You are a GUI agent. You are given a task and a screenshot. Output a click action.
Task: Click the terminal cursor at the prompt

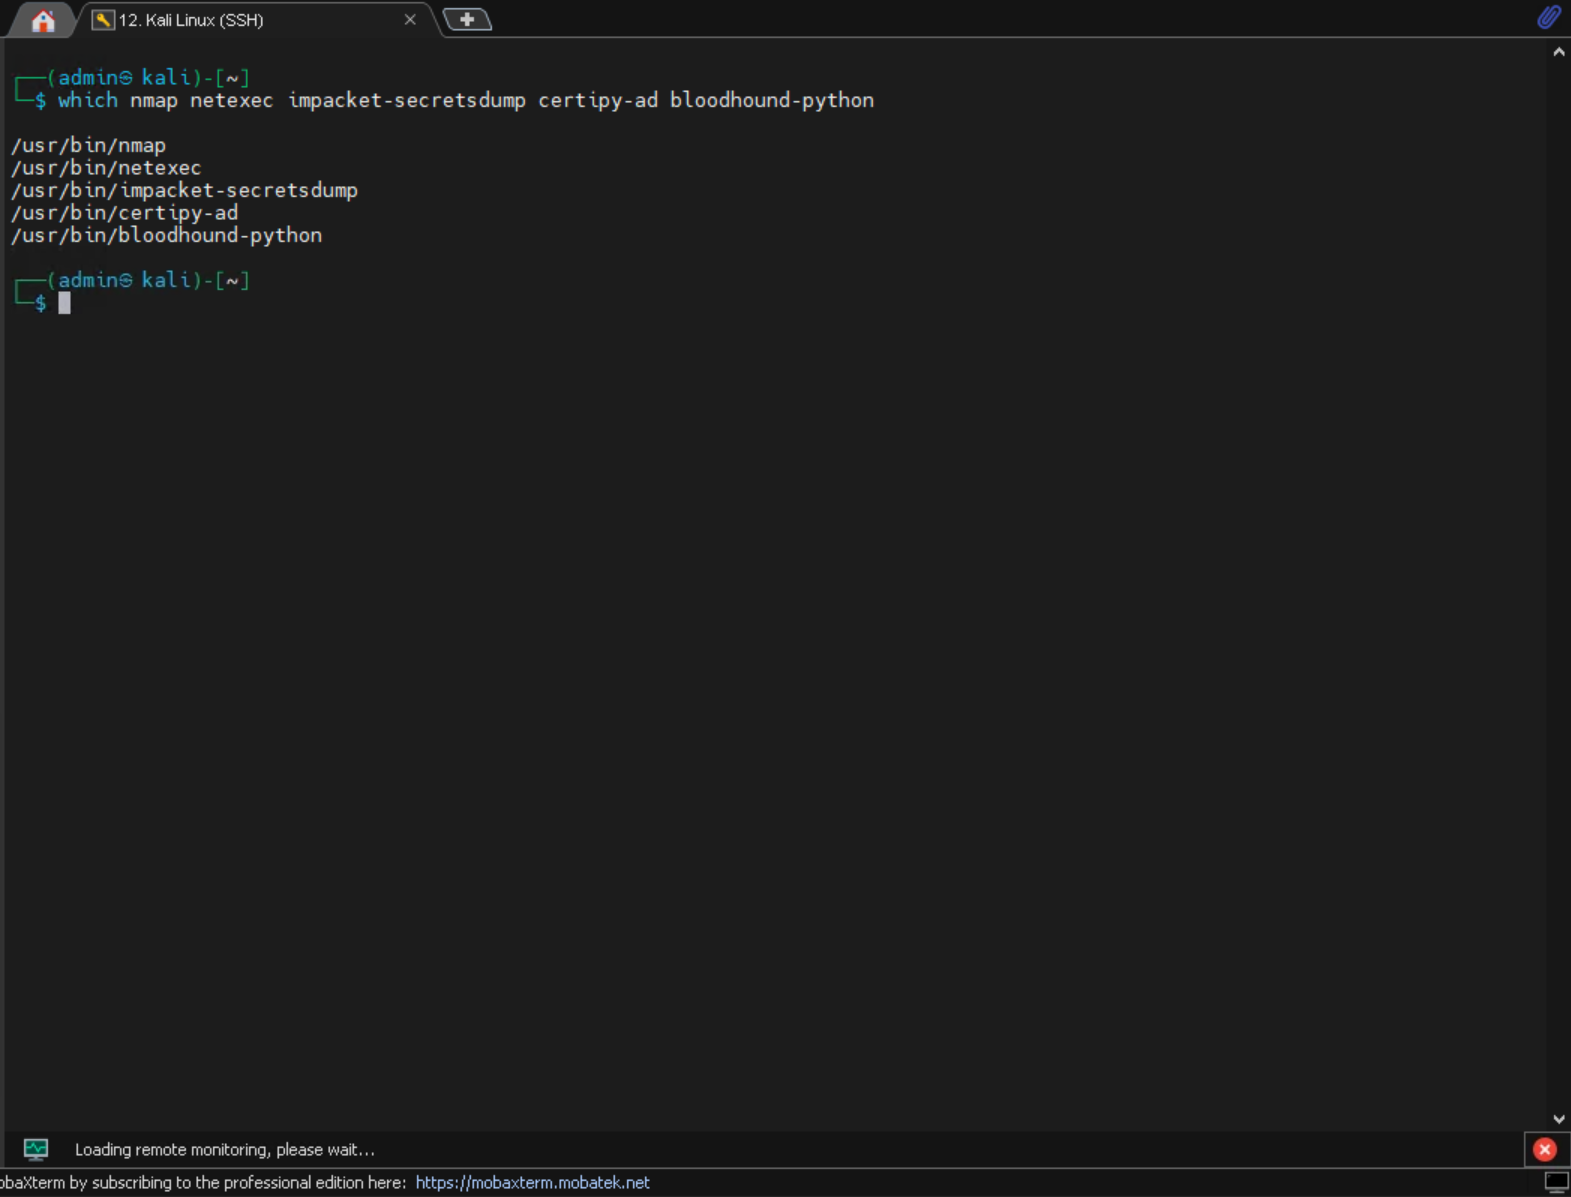pos(64,303)
